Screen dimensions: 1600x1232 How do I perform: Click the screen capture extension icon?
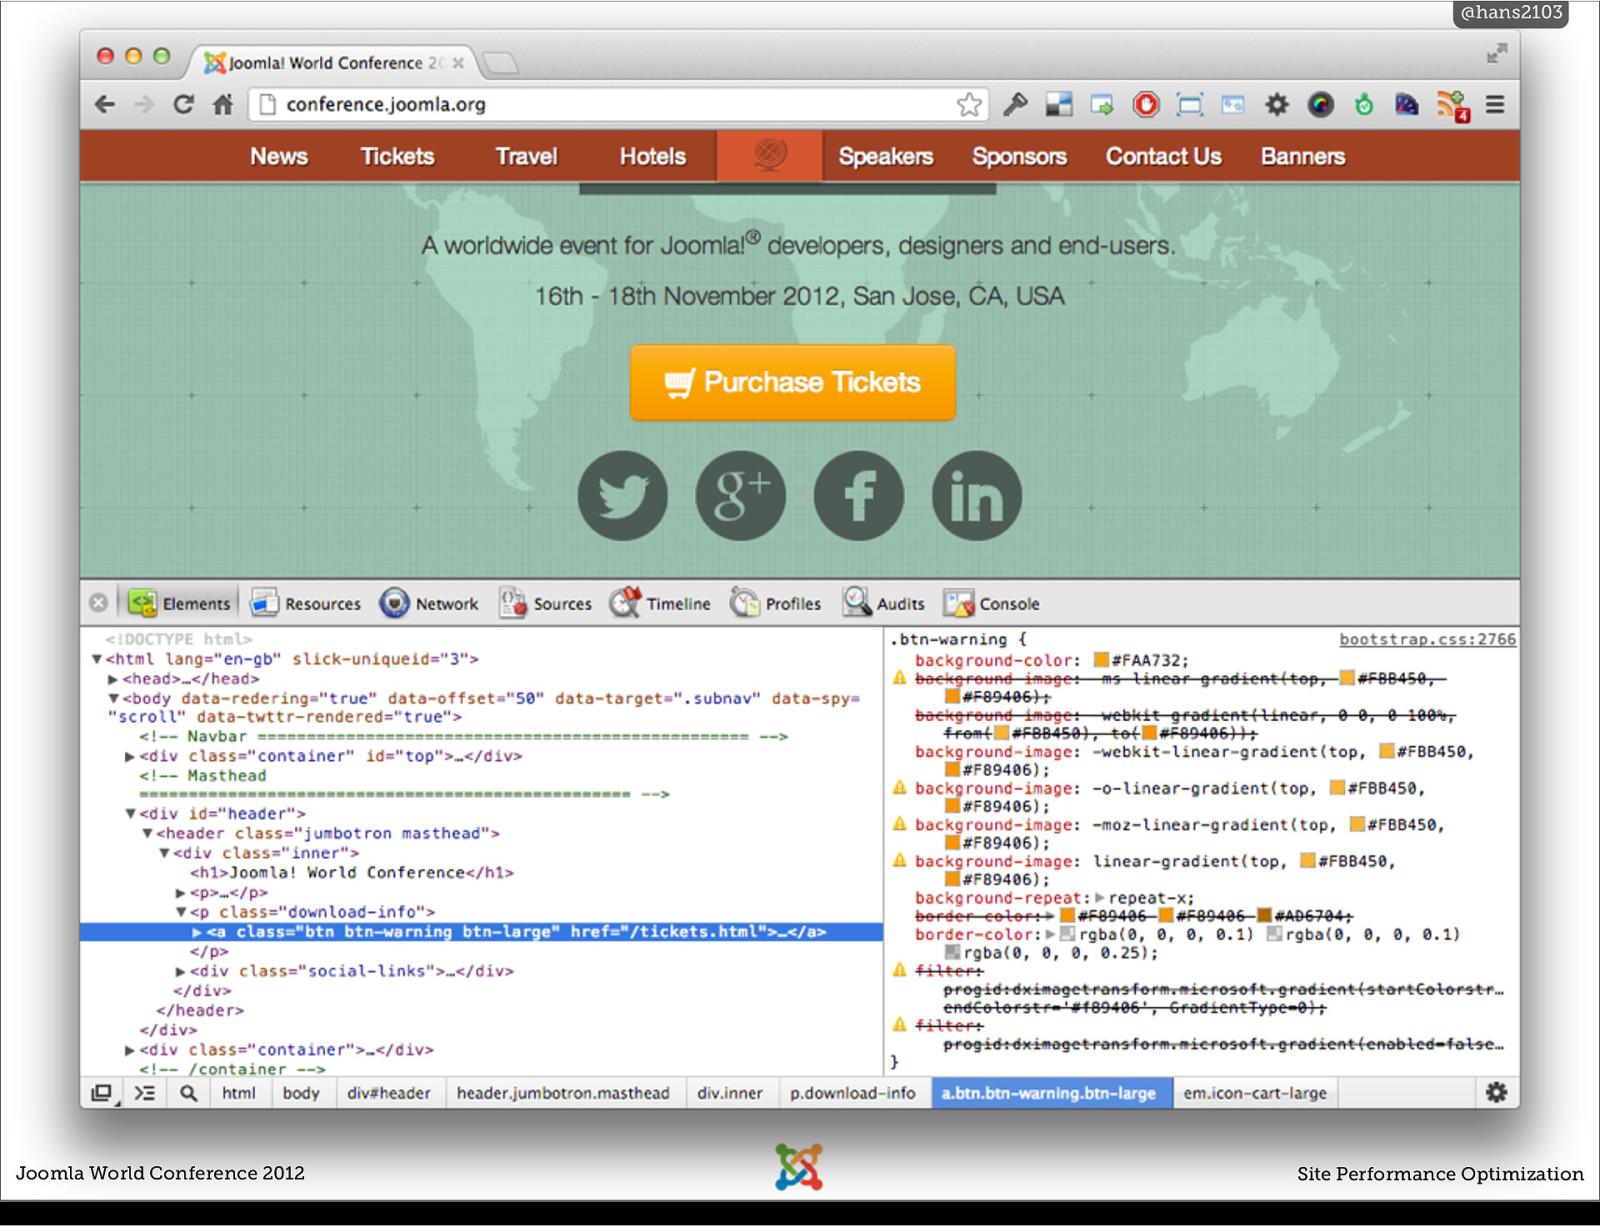[x=1189, y=104]
